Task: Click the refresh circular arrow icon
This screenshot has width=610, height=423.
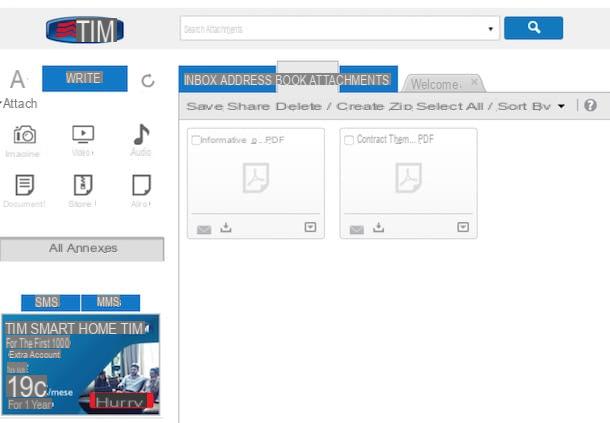Action: coord(148,81)
